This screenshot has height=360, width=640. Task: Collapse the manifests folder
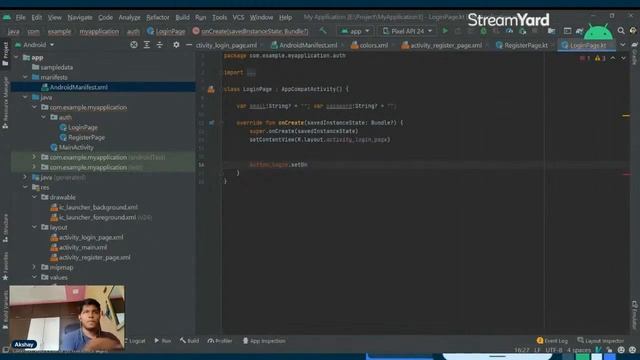tap(26, 77)
